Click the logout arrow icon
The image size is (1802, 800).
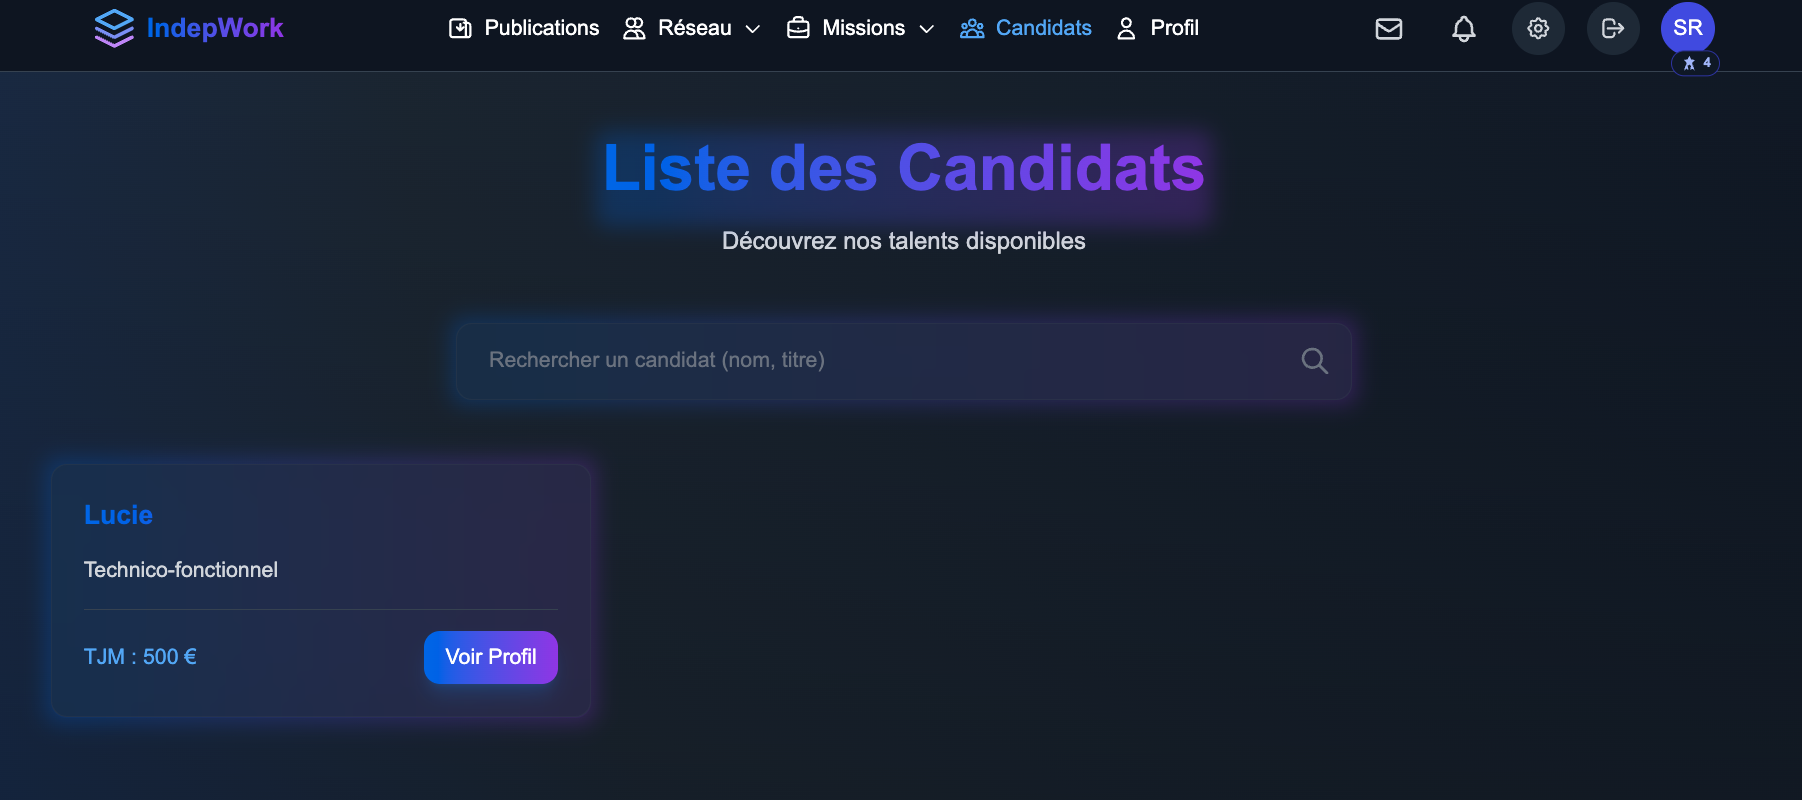(x=1613, y=29)
